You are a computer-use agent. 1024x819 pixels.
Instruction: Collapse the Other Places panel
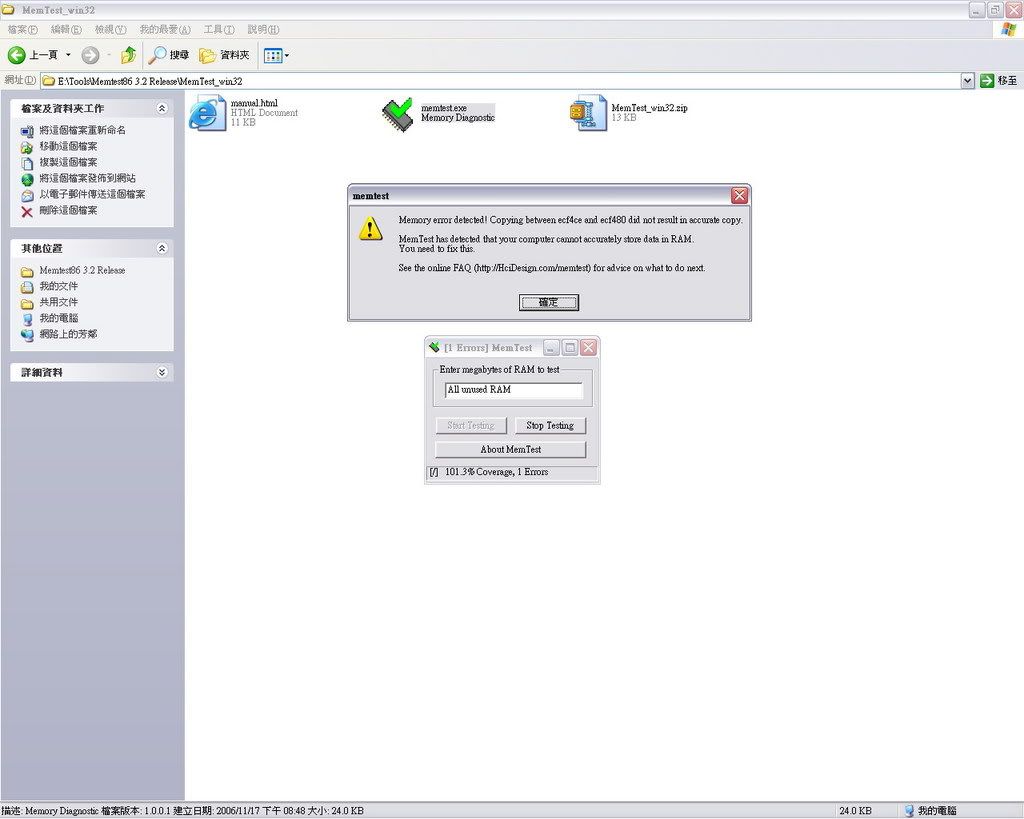point(162,248)
